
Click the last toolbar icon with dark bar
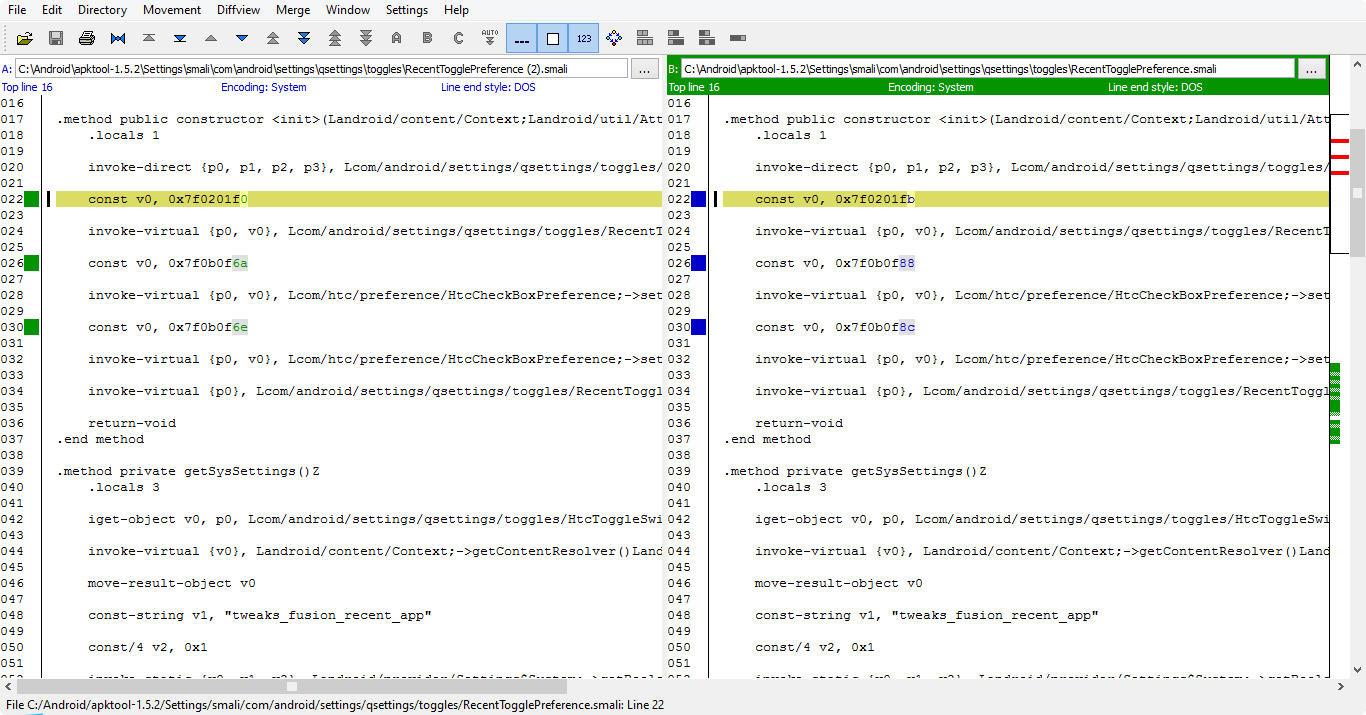pyautogui.click(x=738, y=38)
